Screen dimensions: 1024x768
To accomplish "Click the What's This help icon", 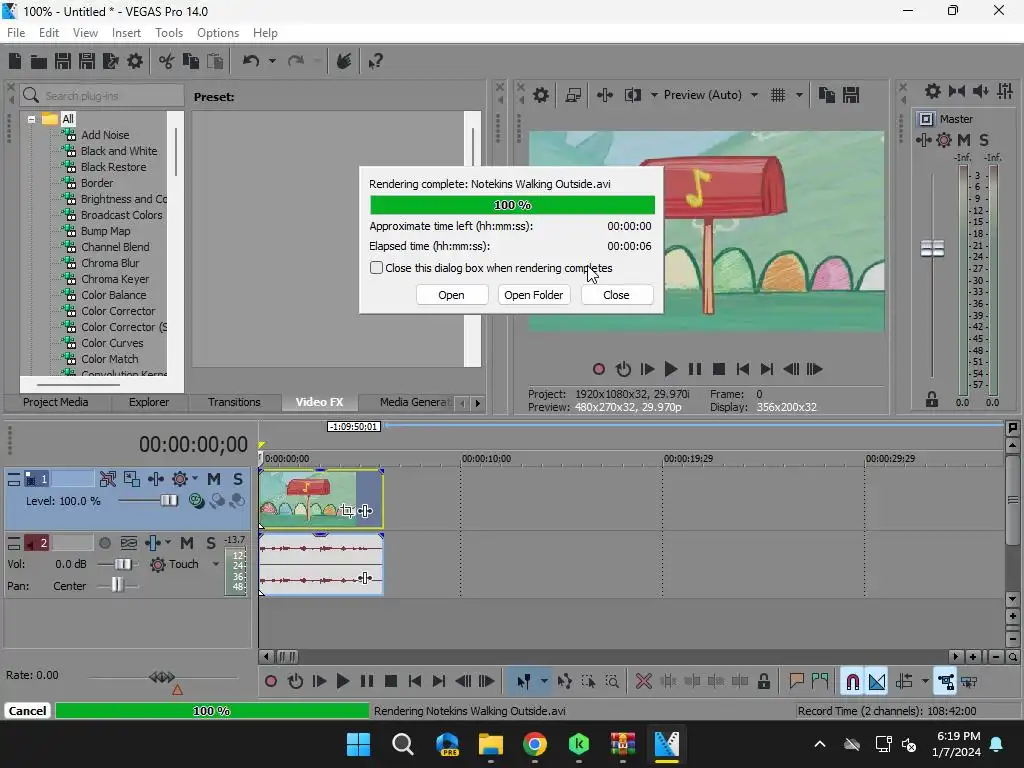I will pos(376,61).
